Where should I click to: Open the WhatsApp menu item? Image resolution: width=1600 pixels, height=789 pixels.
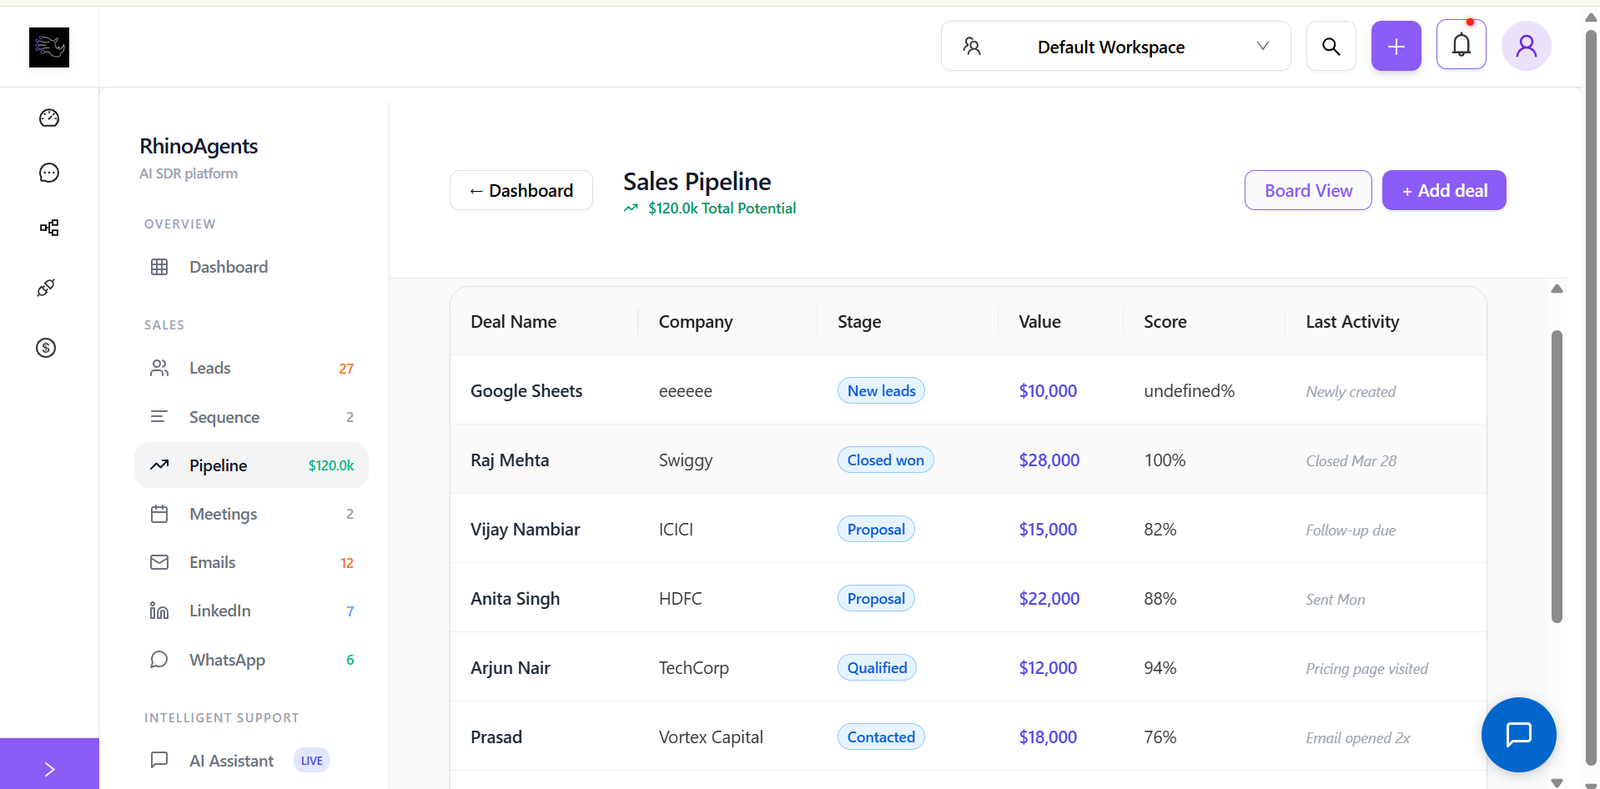(x=251, y=660)
